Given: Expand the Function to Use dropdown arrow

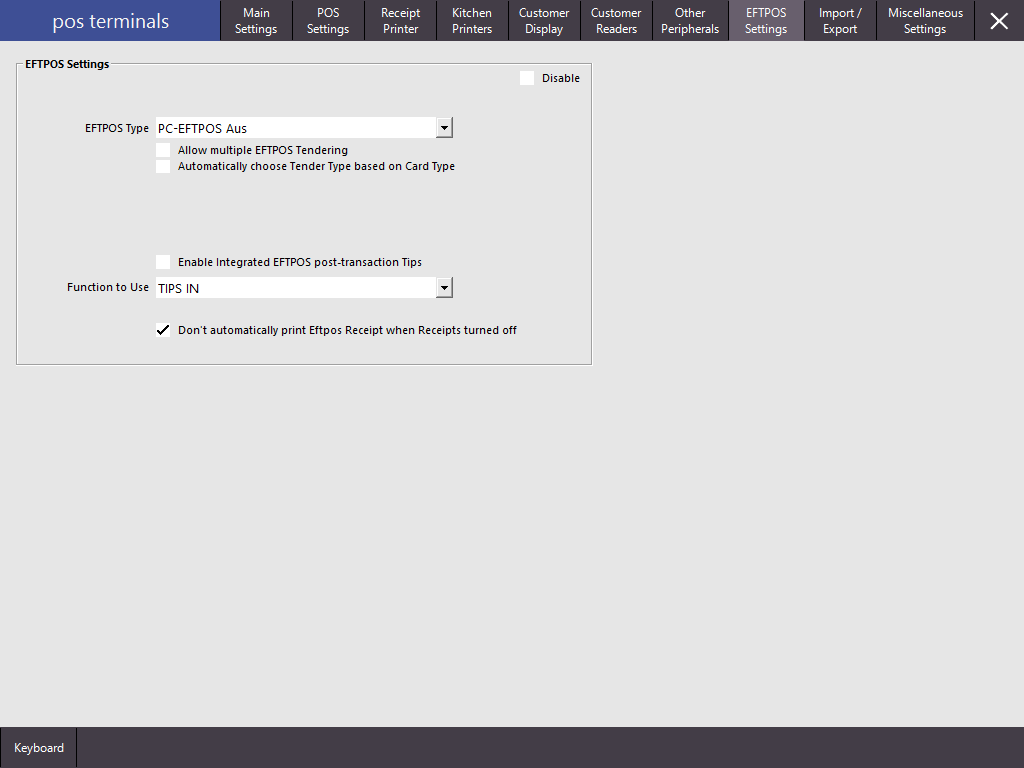Looking at the screenshot, I should (444, 288).
